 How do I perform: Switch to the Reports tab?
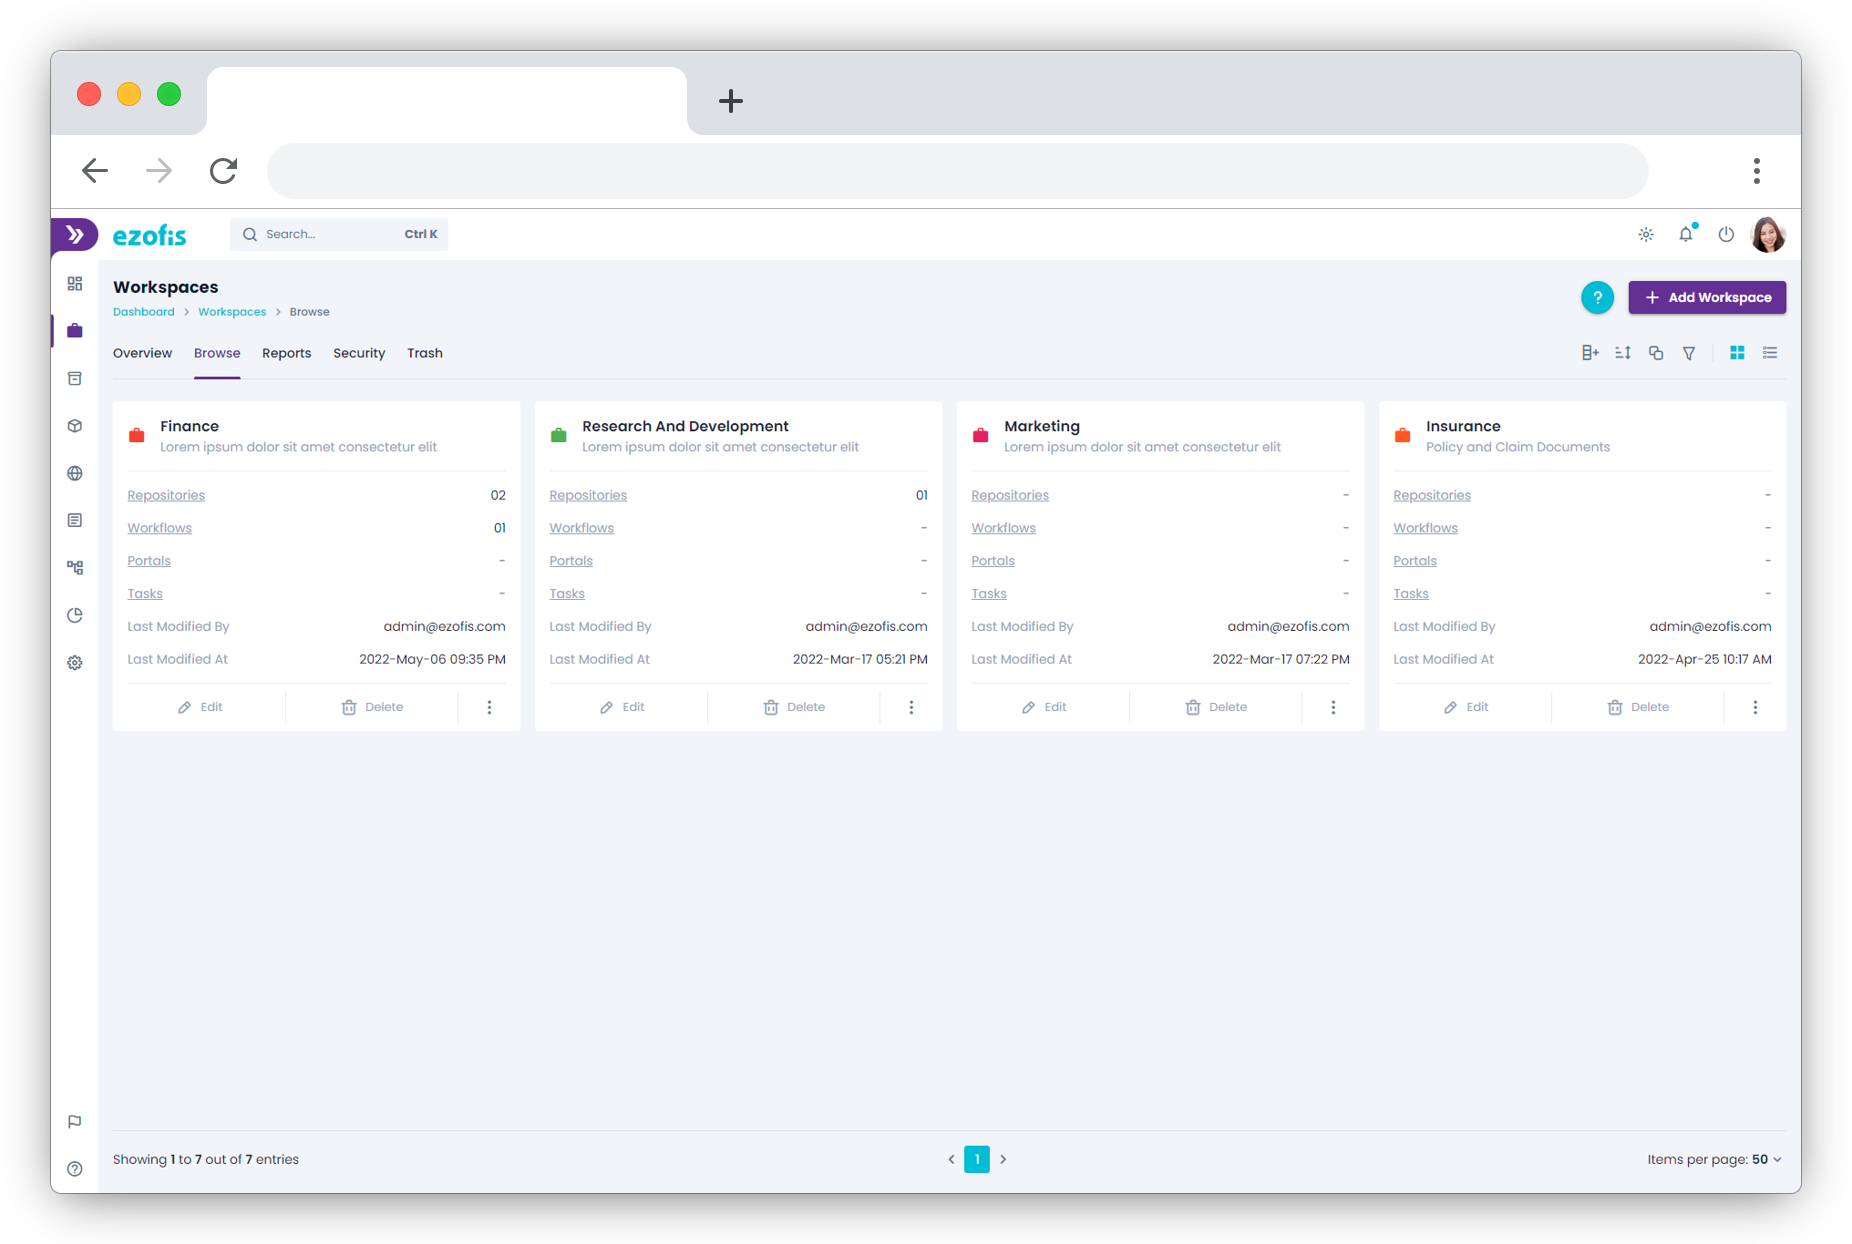click(x=286, y=353)
